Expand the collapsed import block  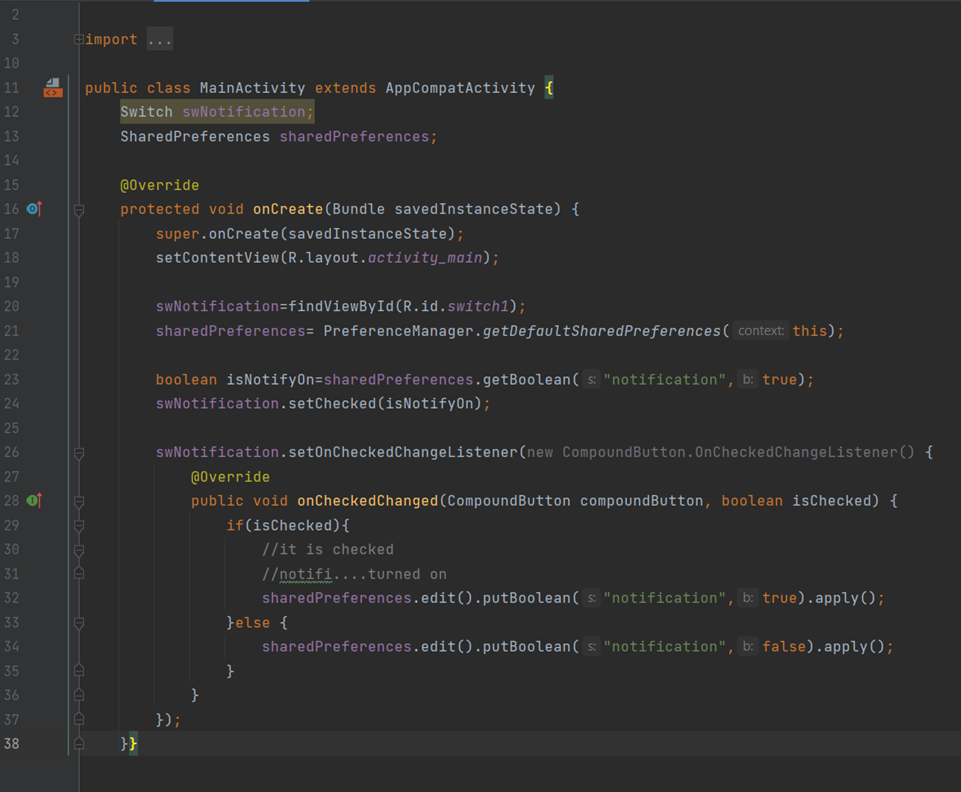(78, 40)
